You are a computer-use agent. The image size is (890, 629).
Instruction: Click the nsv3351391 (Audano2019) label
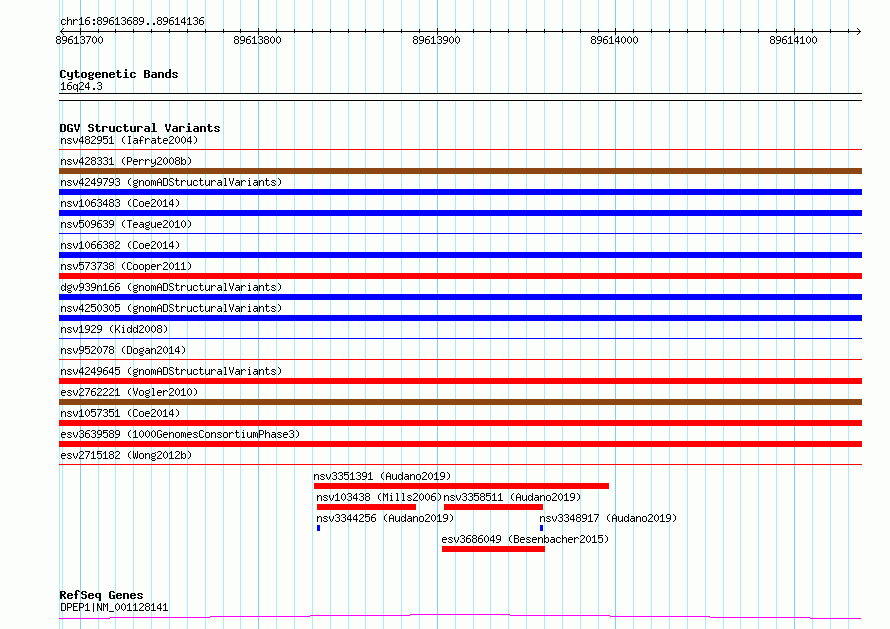point(382,476)
